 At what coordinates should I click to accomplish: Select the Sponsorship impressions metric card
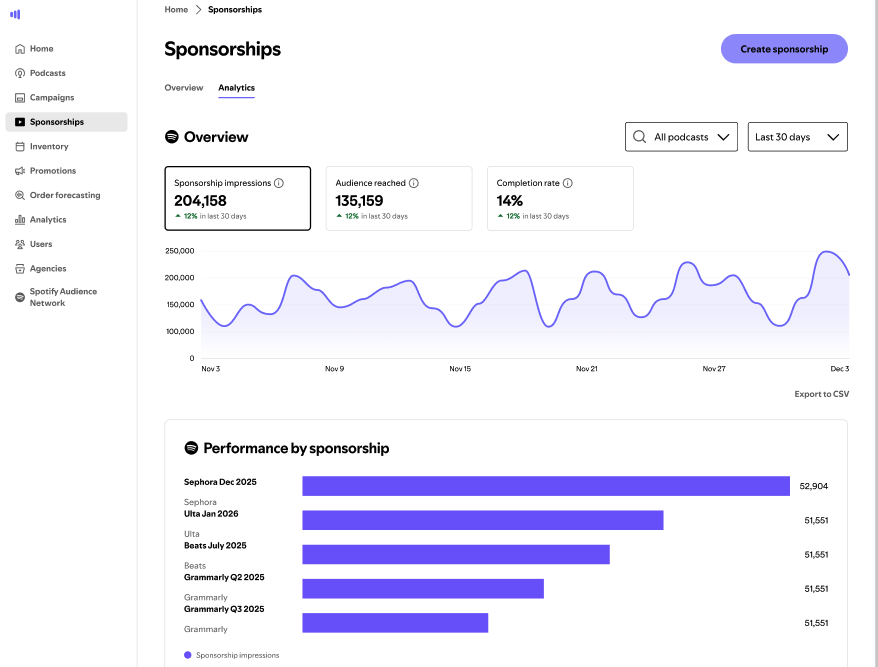(237, 198)
